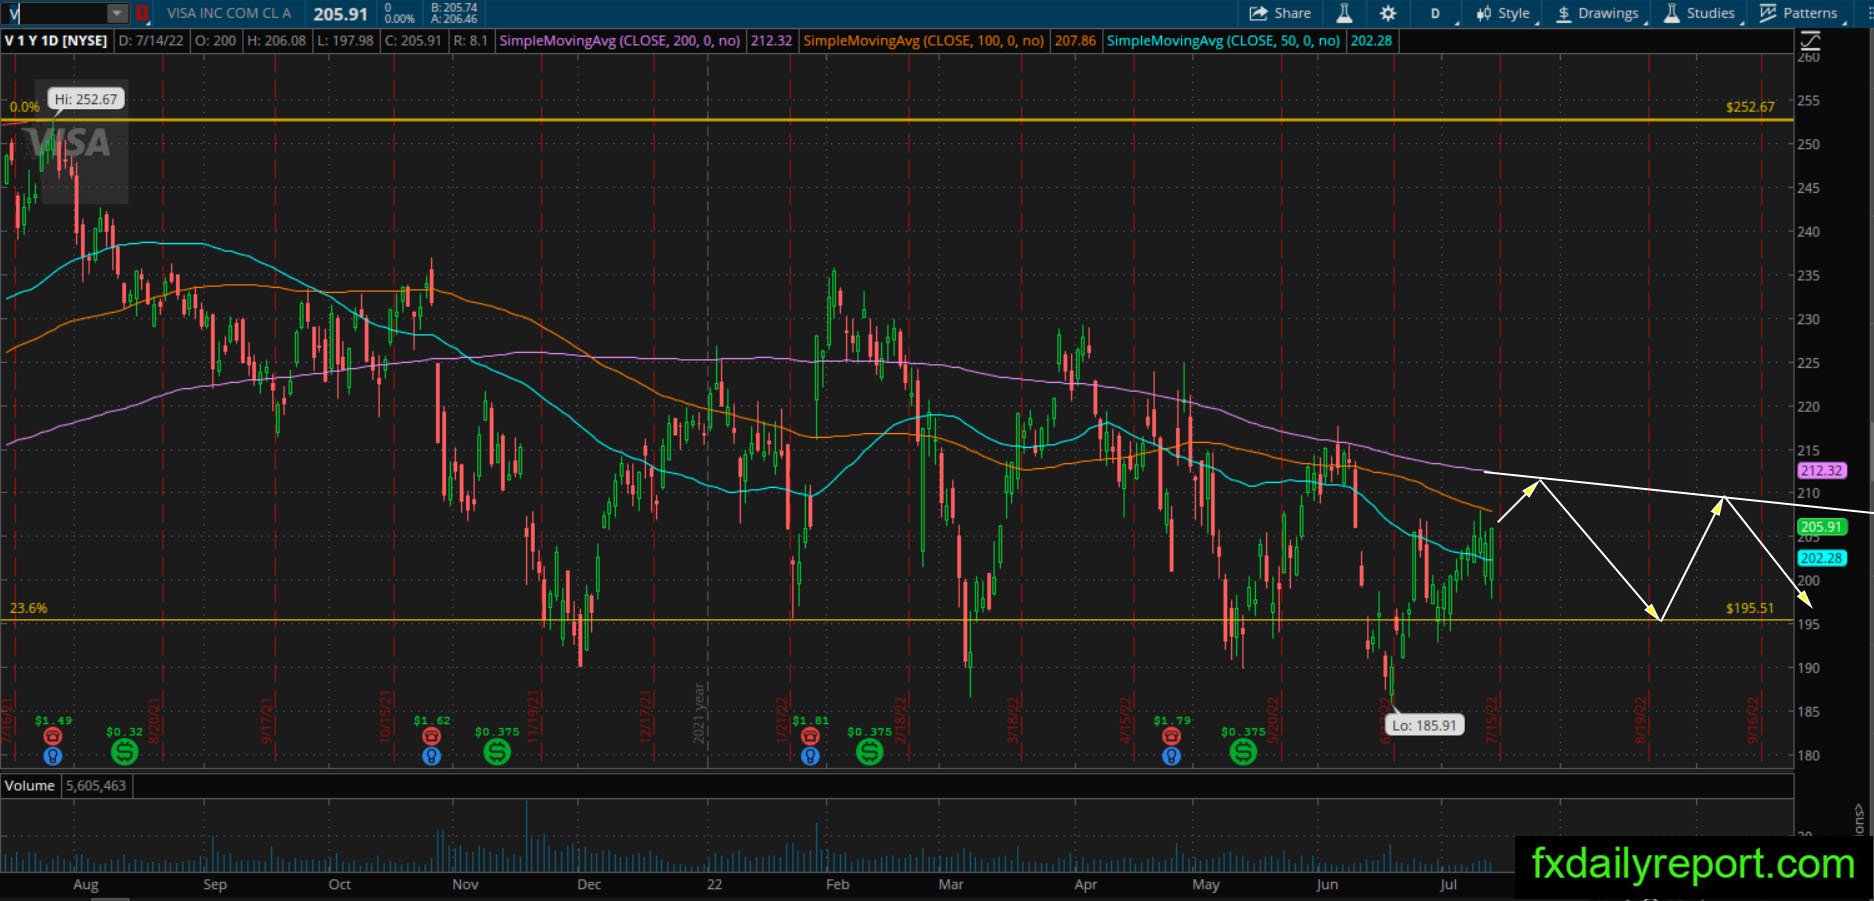Click blue lightbulb icon under $1.79 earnings
The height and width of the screenshot is (901, 1874).
point(1171,756)
